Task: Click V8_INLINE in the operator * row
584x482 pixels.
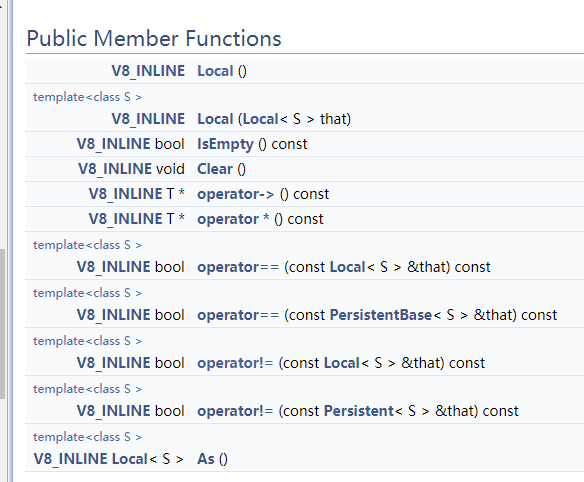Action: (126, 219)
